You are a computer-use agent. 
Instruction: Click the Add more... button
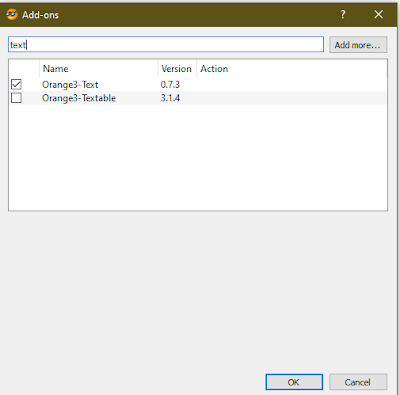(358, 45)
